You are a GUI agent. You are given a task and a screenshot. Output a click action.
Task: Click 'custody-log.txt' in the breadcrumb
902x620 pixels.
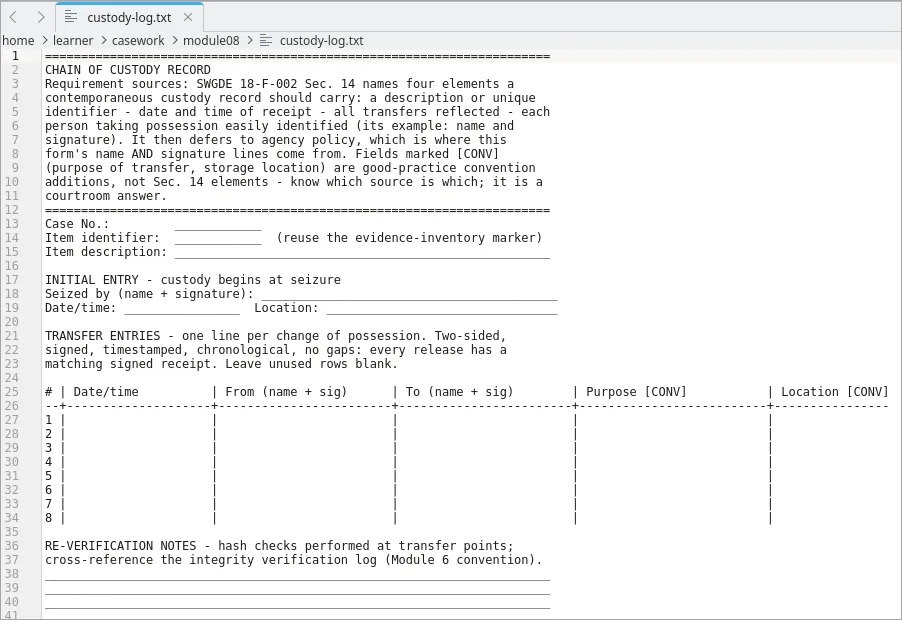[x=322, y=41]
